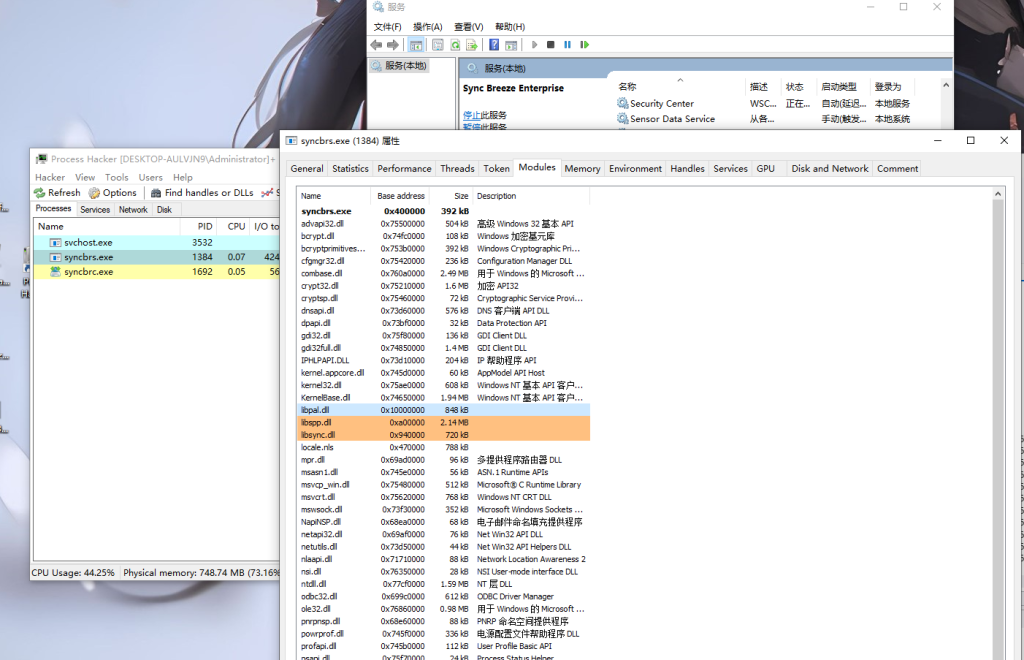This screenshot has height=660, width=1024.
Task: Click the Find handles or DLLs icon
Action: (156, 193)
